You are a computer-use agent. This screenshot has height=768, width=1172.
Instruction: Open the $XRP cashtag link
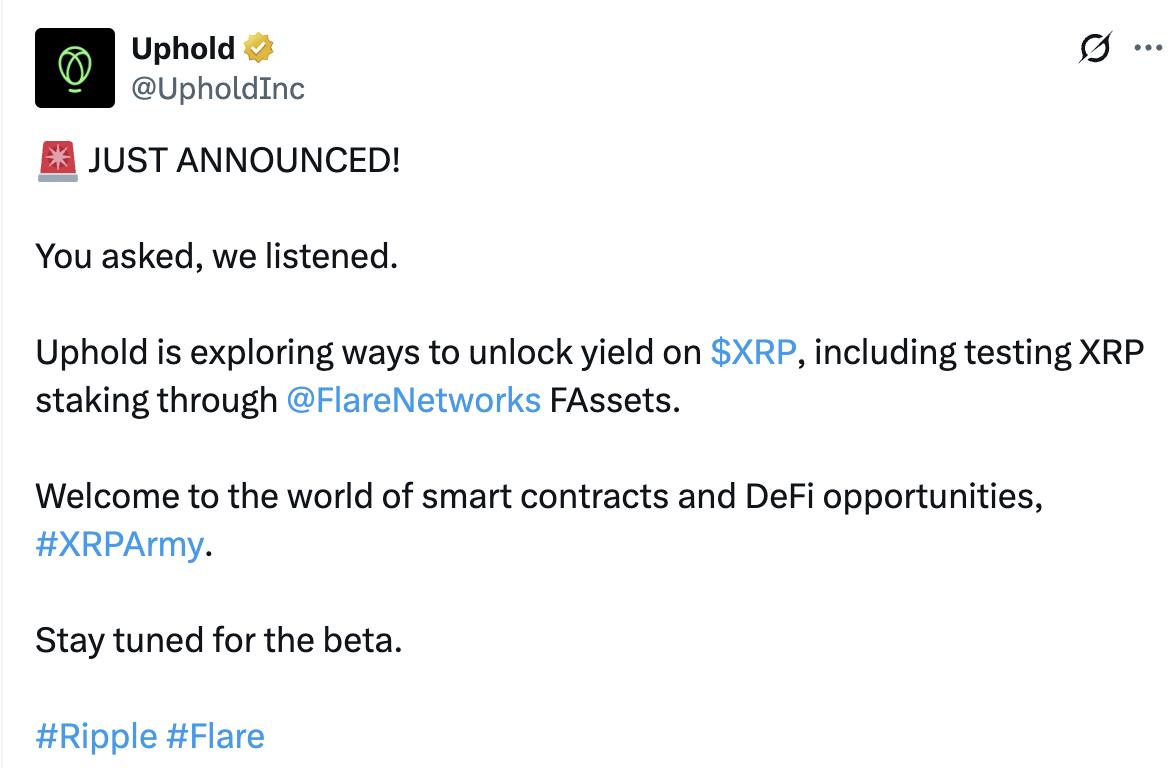(x=753, y=352)
